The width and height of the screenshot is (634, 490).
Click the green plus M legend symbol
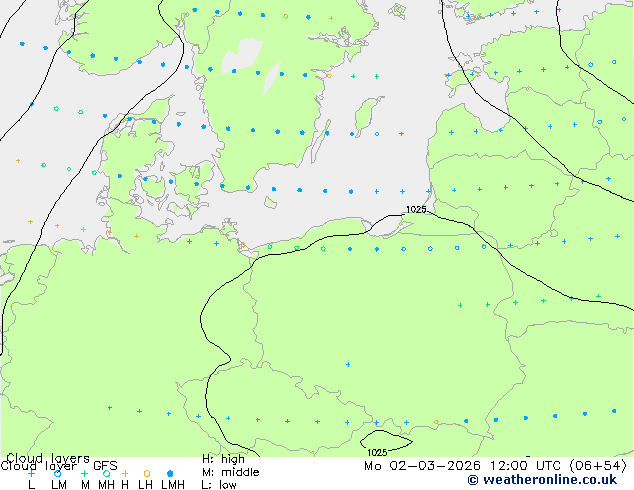(84, 473)
